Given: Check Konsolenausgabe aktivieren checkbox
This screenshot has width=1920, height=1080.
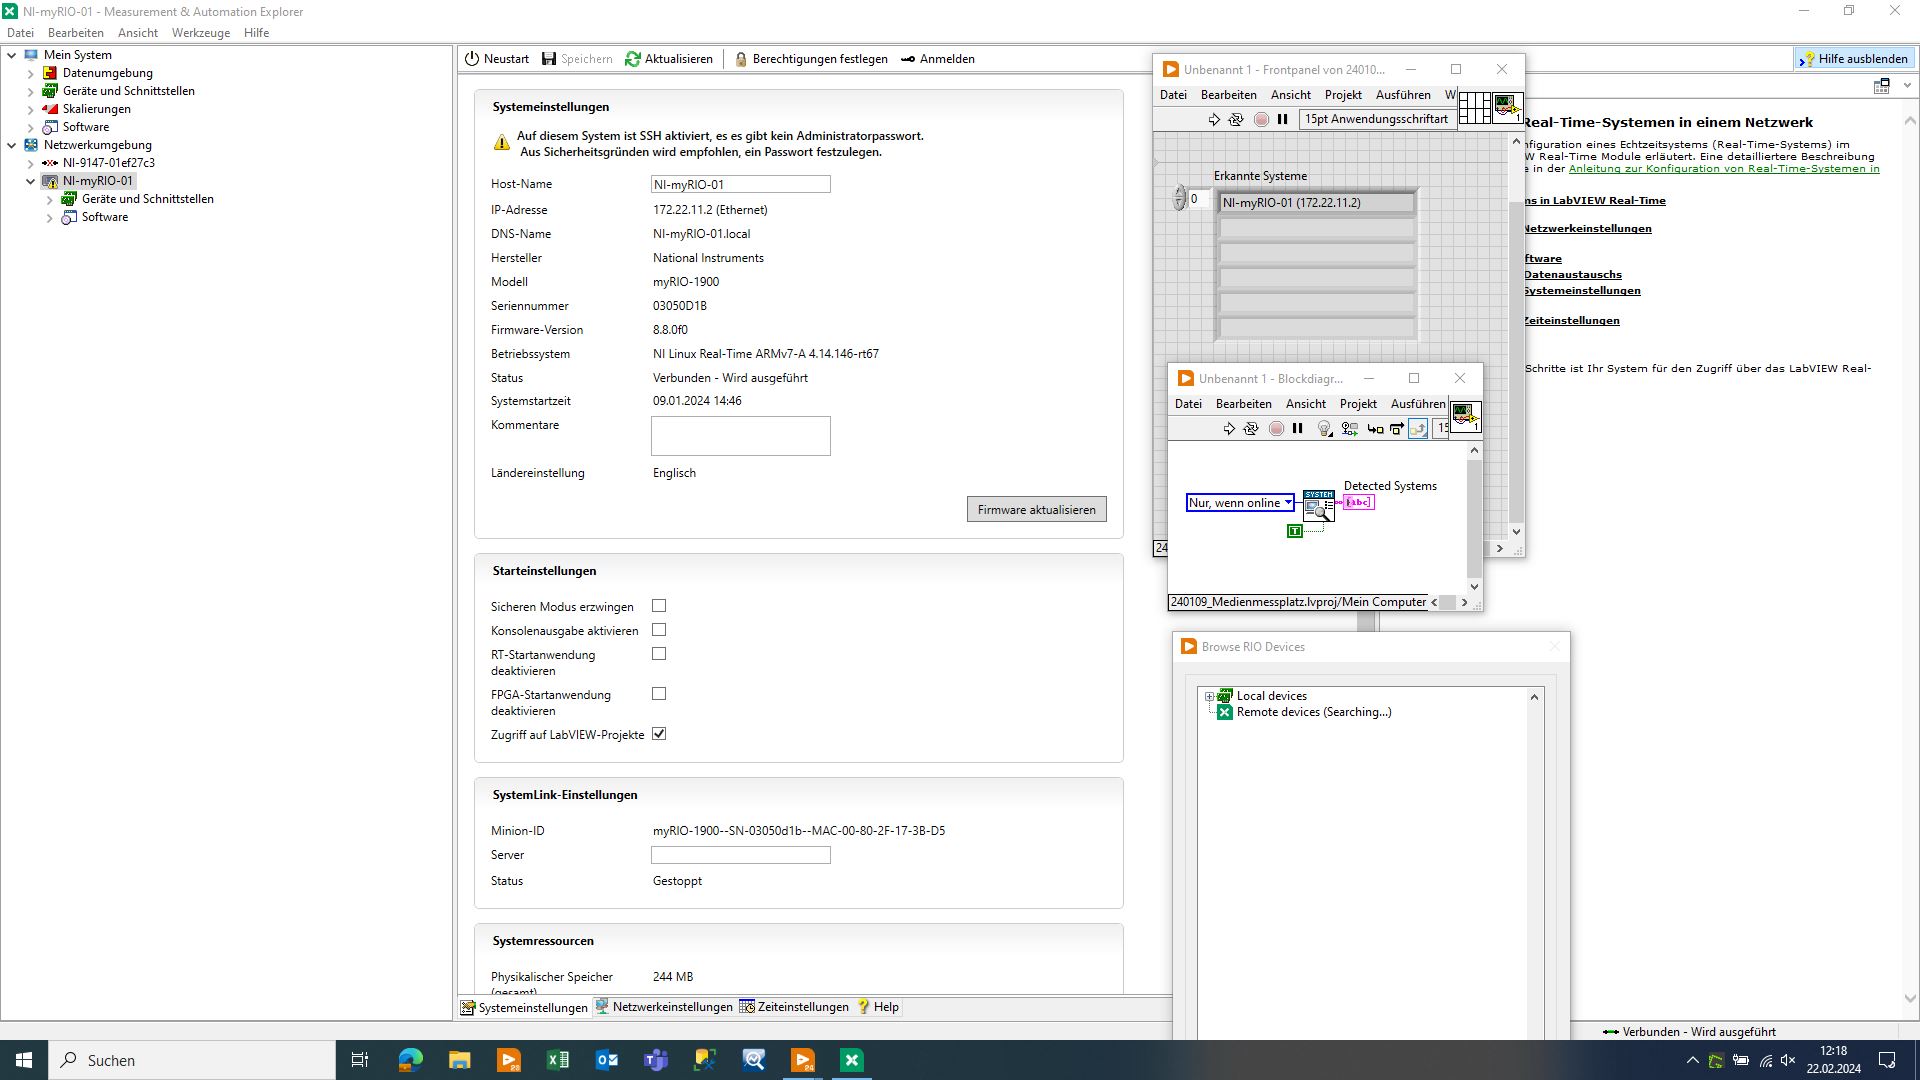Looking at the screenshot, I should tap(659, 630).
